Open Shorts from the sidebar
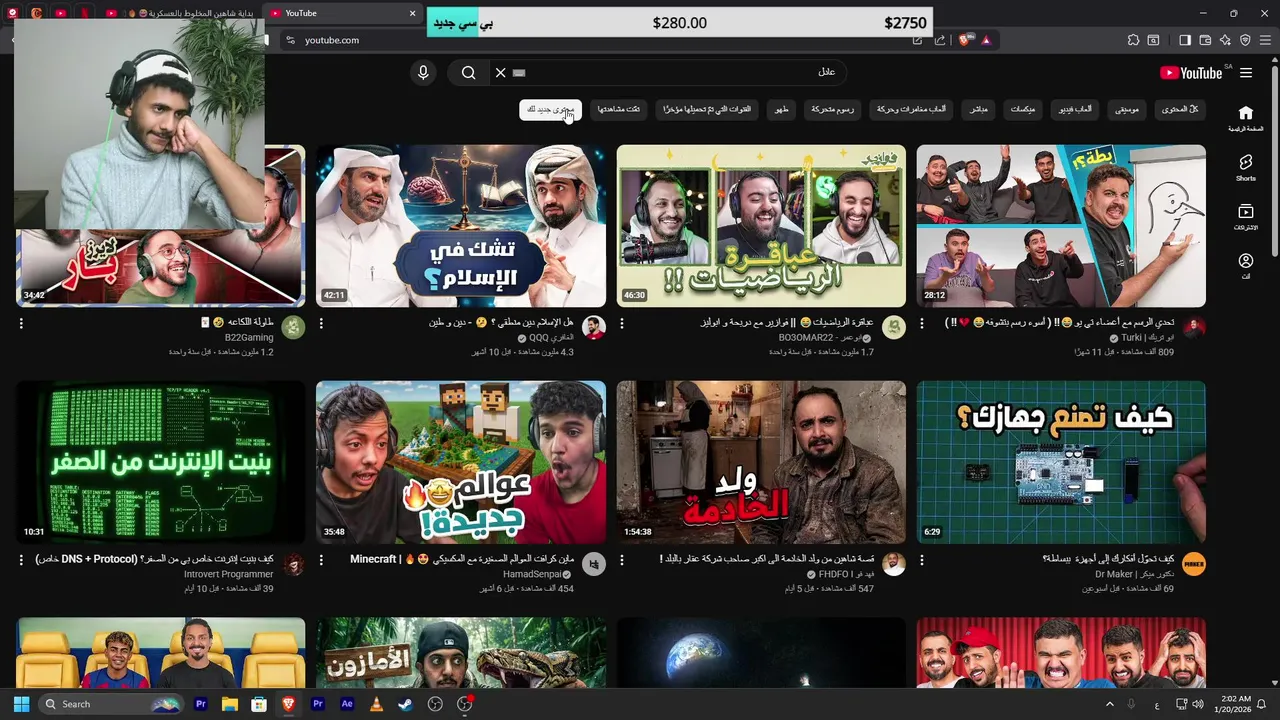The width and height of the screenshot is (1280, 720). point(1245,167)
